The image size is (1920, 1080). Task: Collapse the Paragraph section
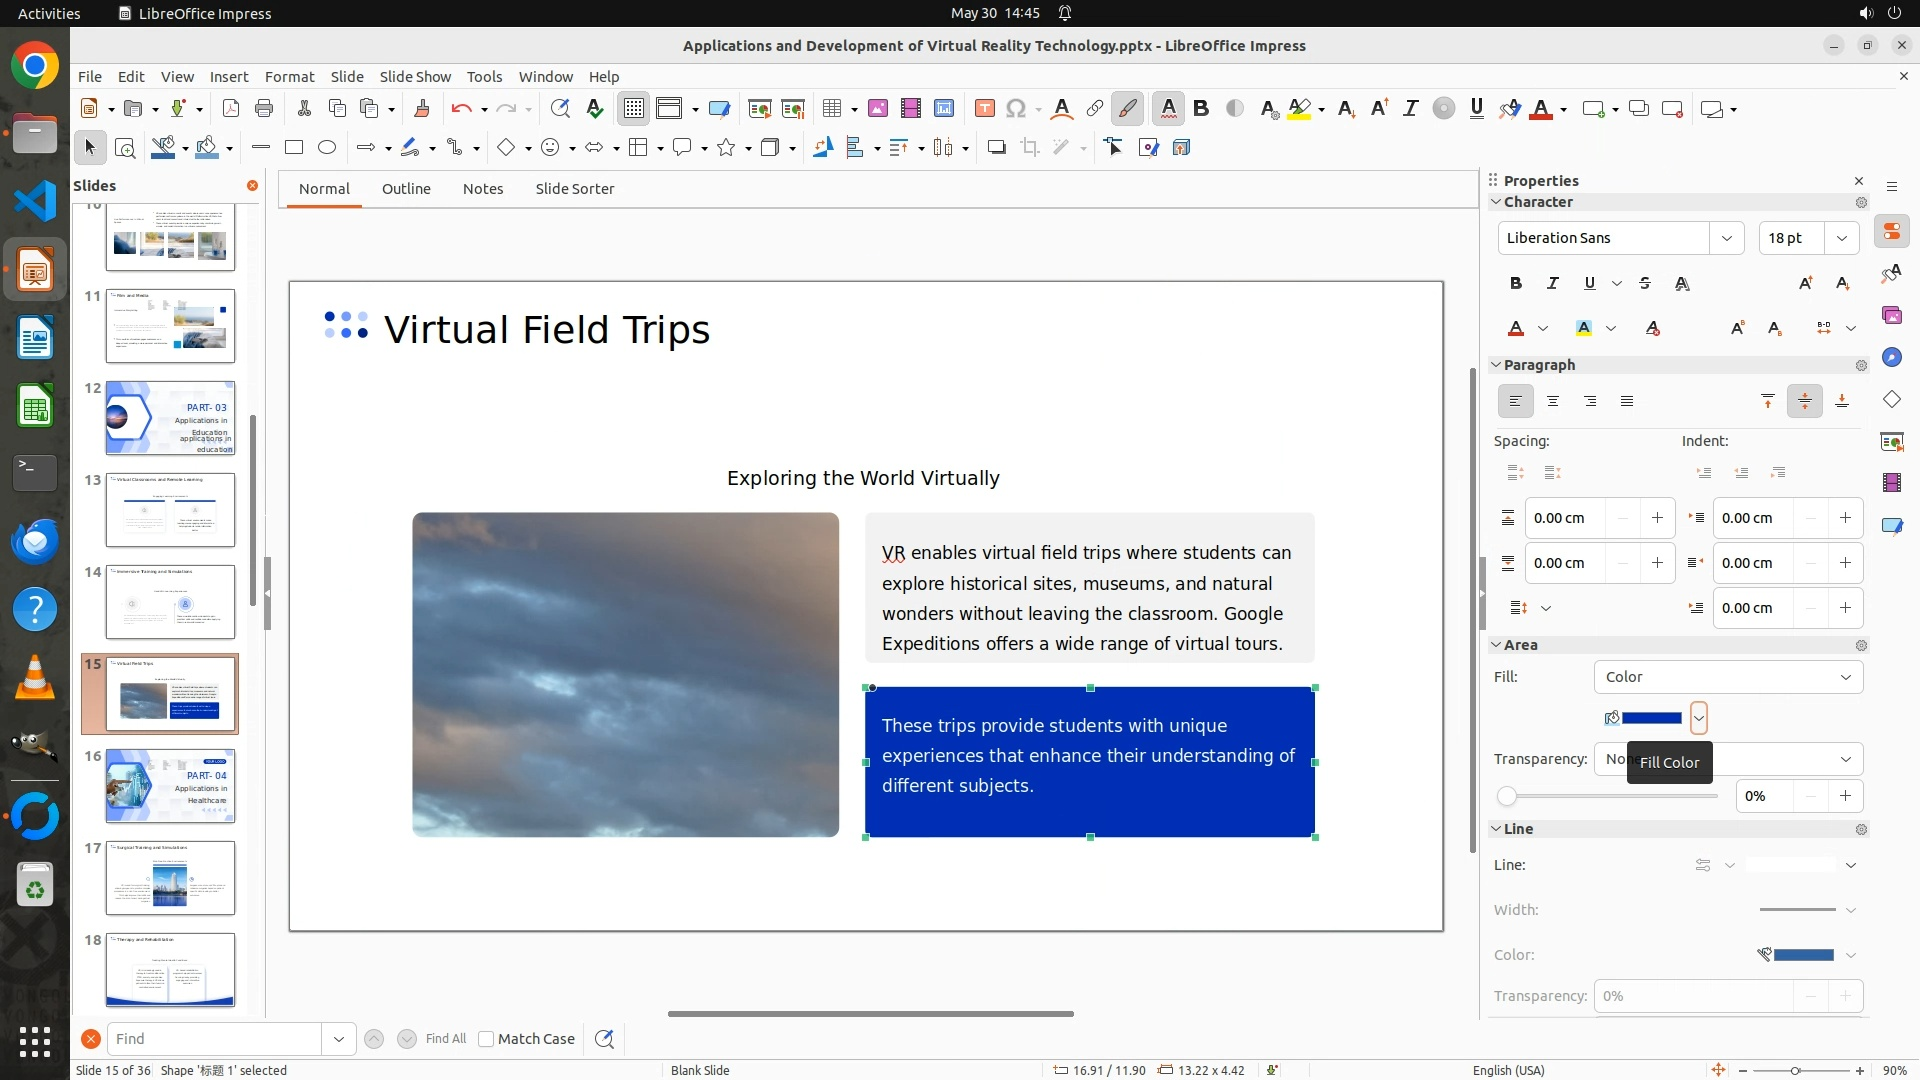1497,365
